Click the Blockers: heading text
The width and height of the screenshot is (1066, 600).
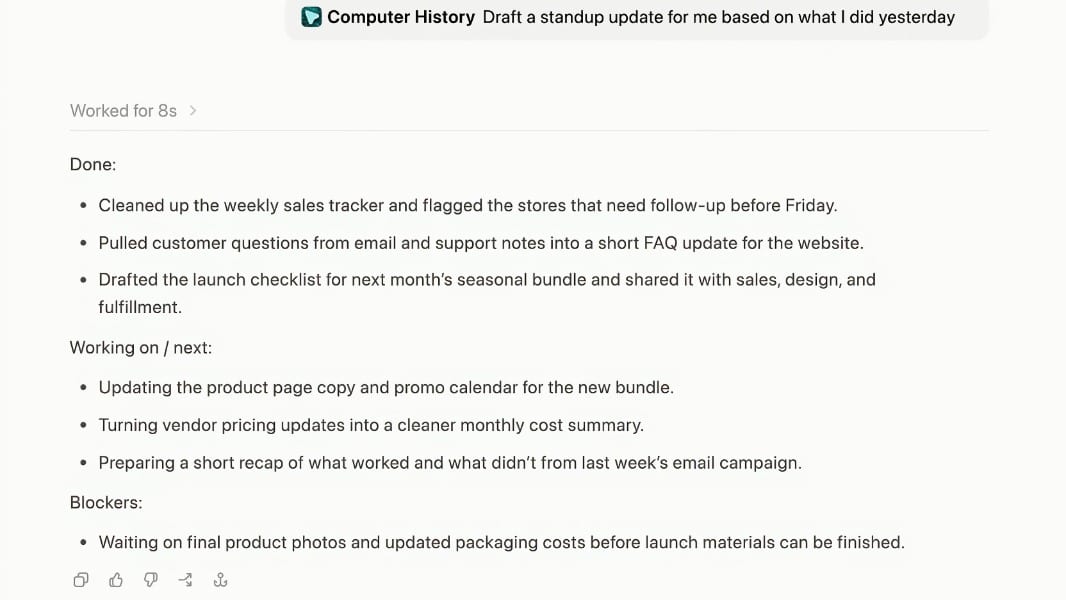point(106,503)
